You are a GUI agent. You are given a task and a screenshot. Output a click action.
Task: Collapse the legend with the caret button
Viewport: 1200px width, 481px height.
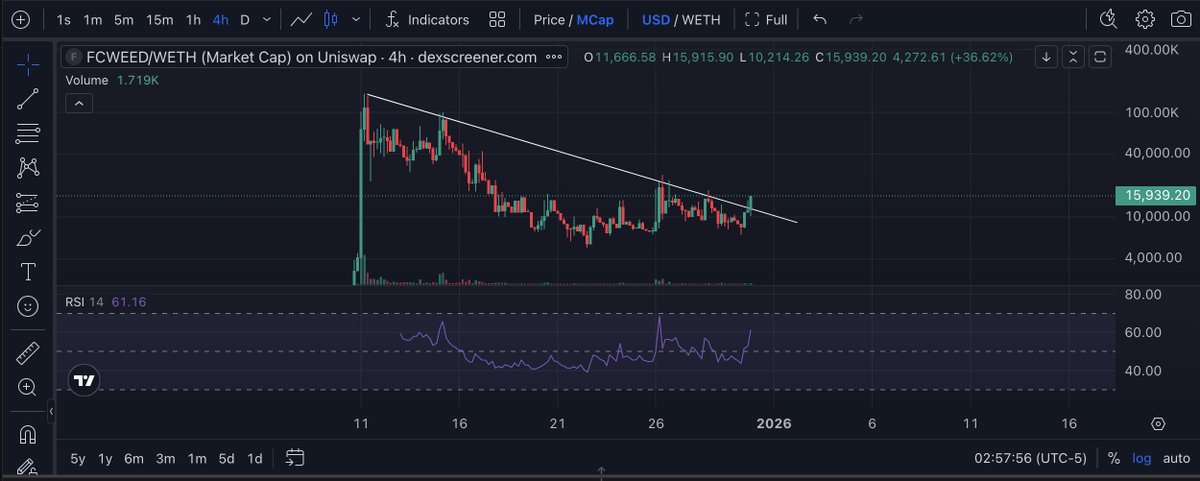pyautogui.click(x=78, y=102)
